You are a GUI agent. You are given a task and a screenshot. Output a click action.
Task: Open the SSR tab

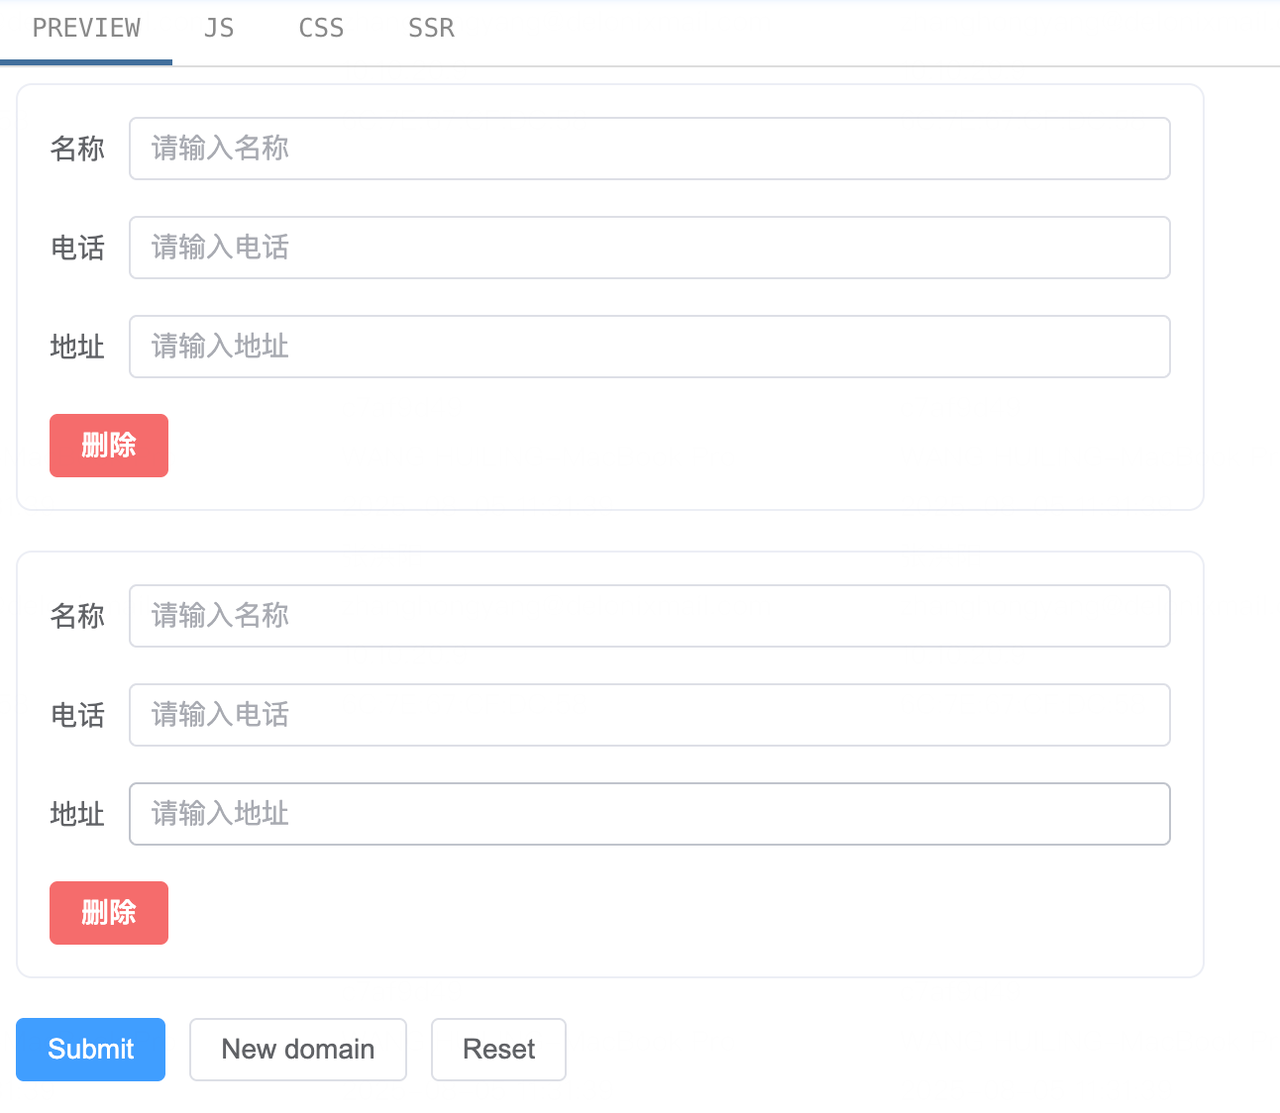431,30
